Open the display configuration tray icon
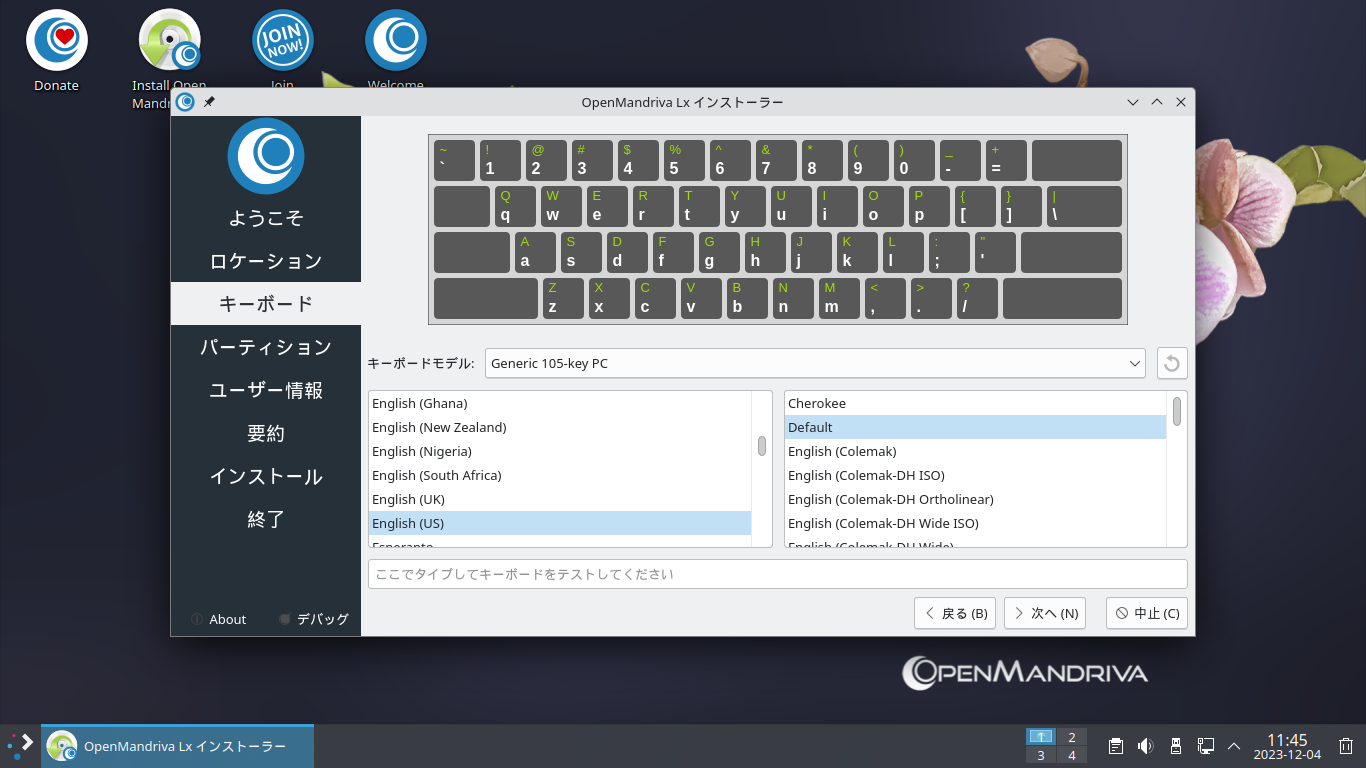1366x768 pixels. point(1206,746)
